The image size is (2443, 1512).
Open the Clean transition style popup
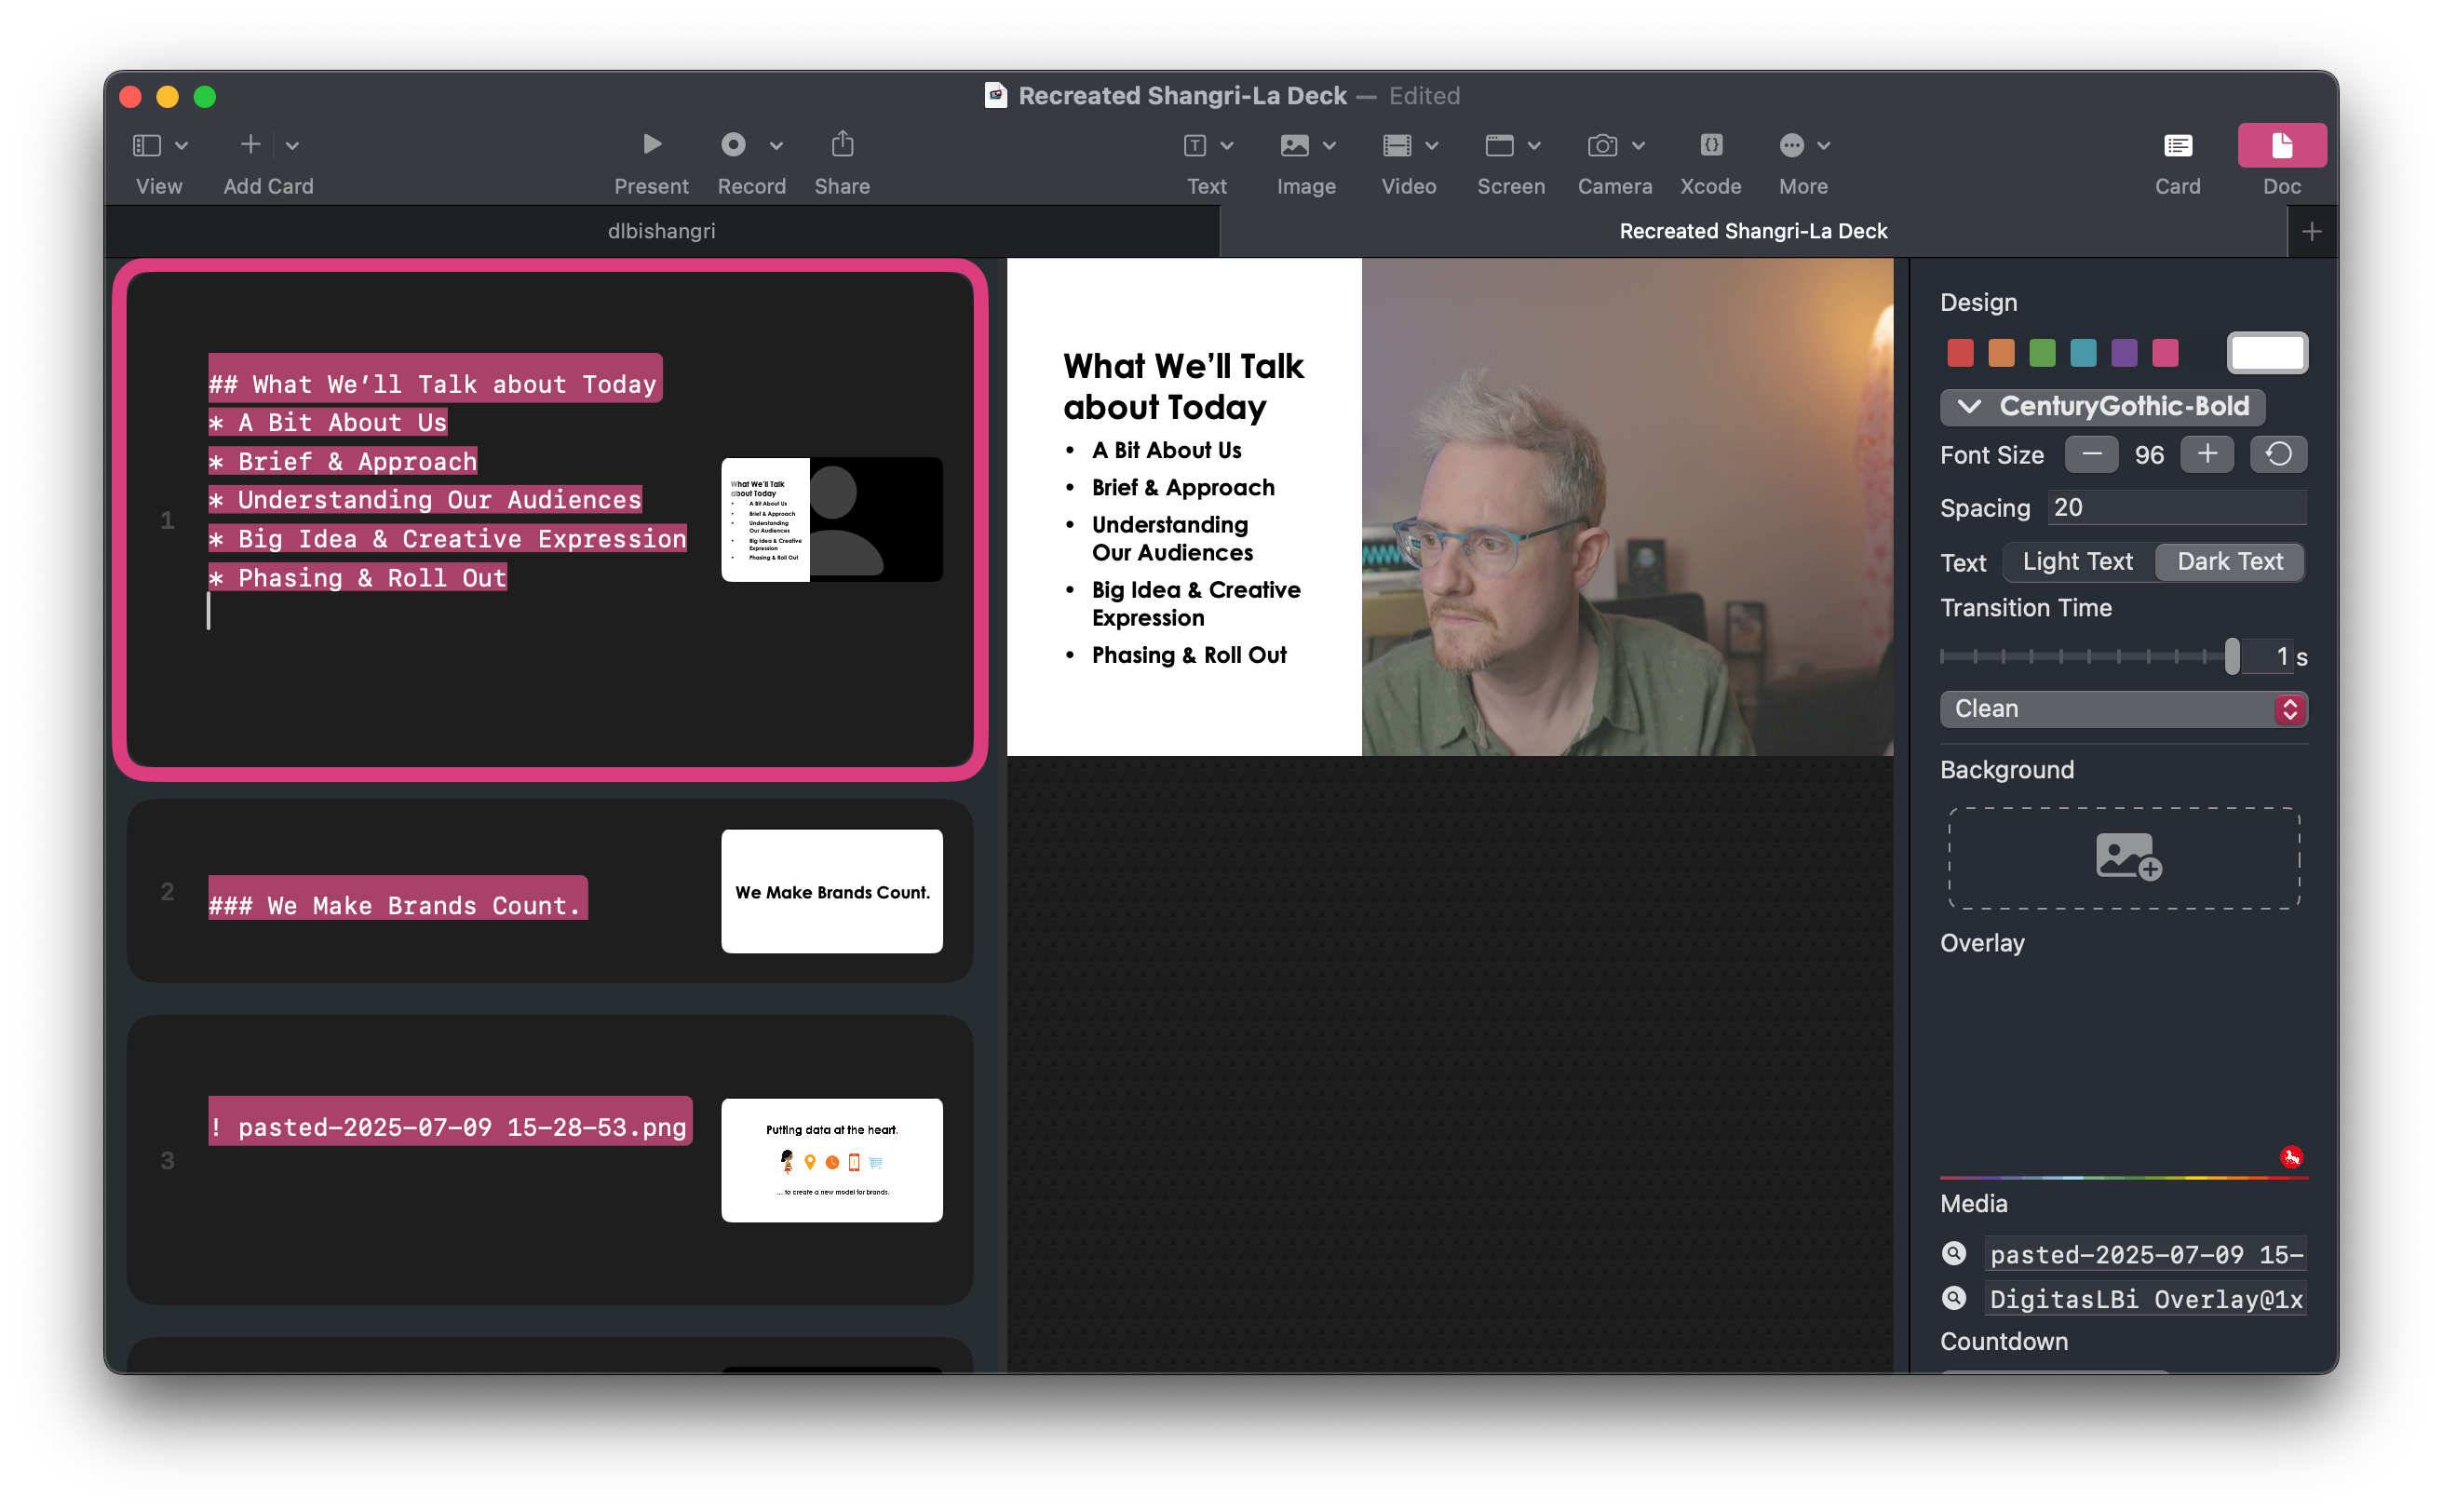pos(2123,709)
